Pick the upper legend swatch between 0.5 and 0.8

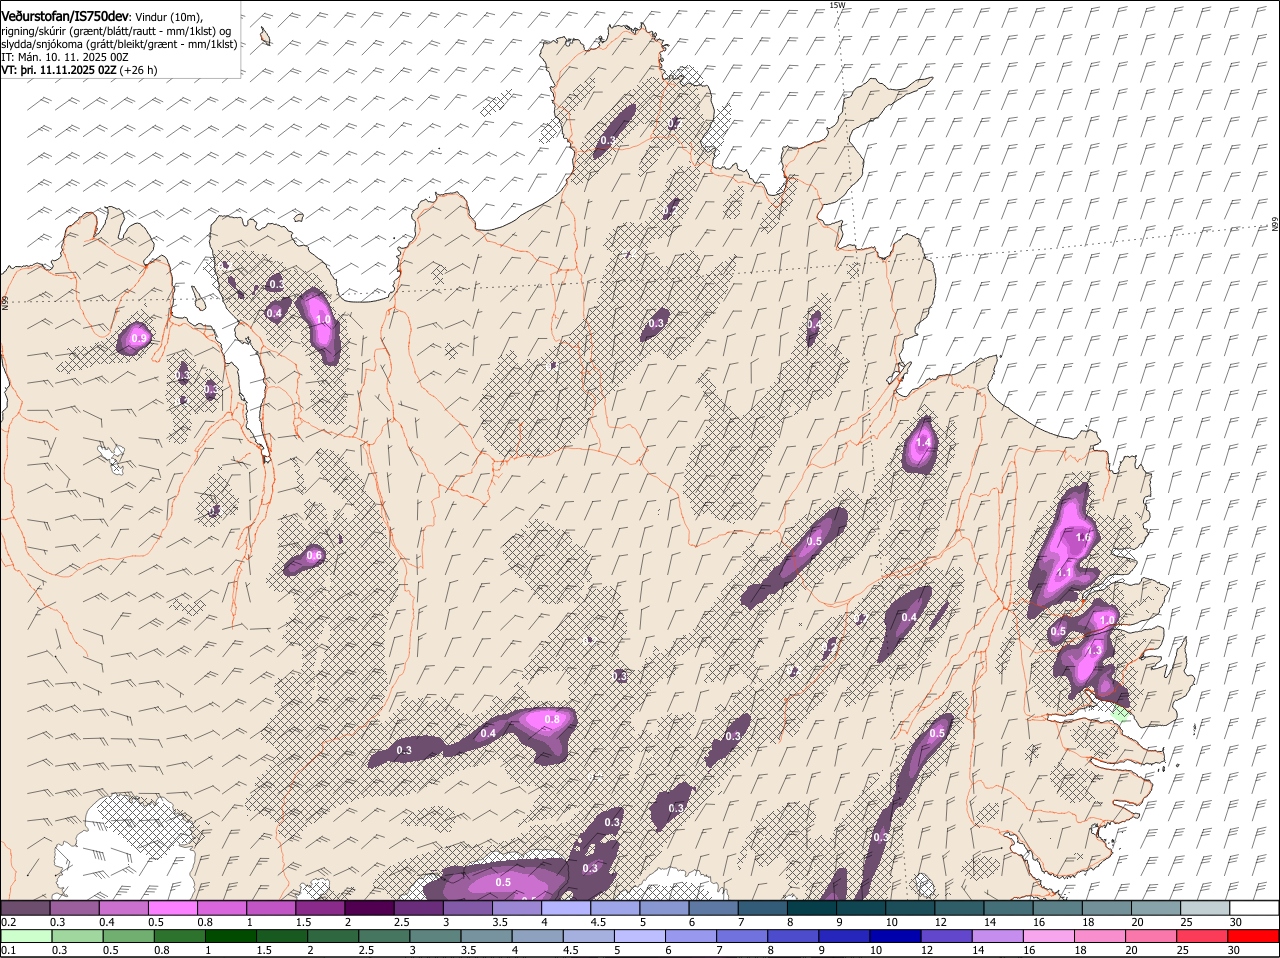pyautogui.click(x=172, y=907)
